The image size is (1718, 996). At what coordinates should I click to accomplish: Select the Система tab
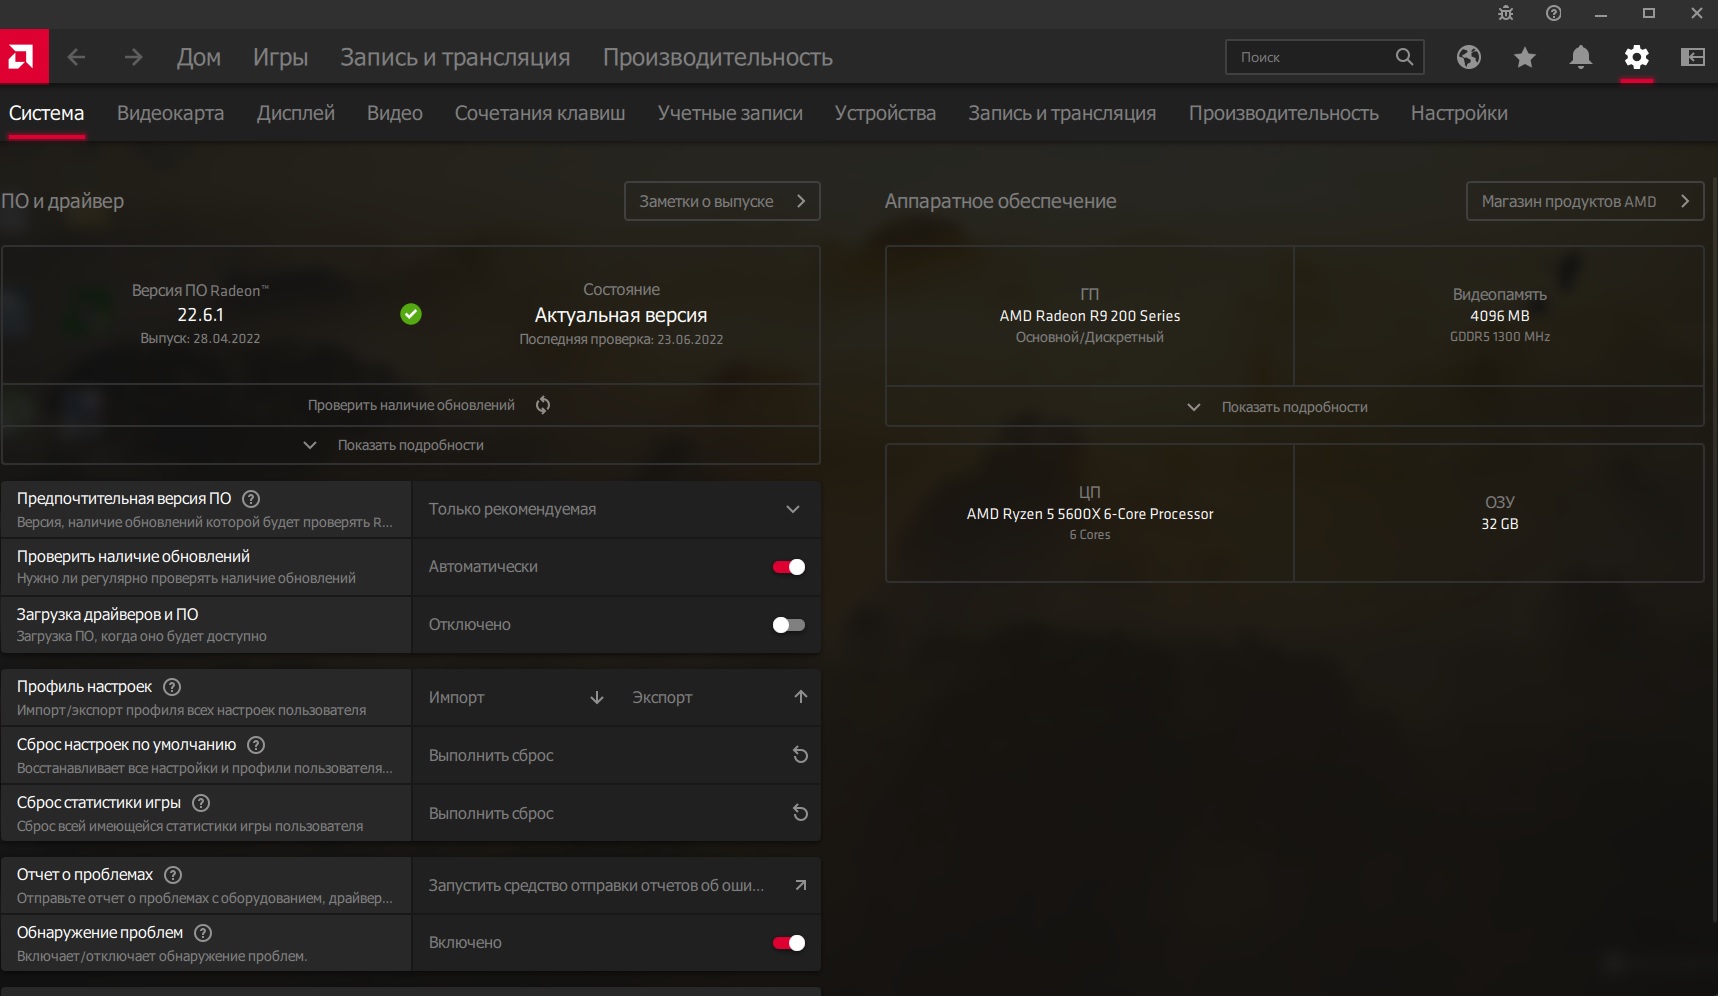46,113
